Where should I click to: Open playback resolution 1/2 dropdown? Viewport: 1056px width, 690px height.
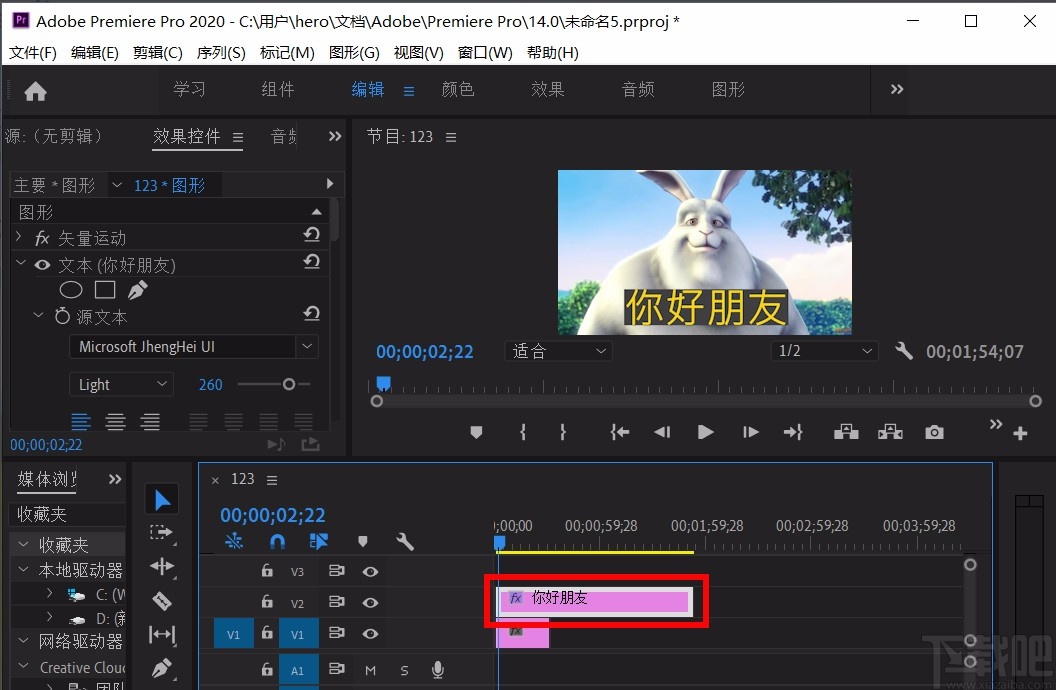click(x=824, y=351)
